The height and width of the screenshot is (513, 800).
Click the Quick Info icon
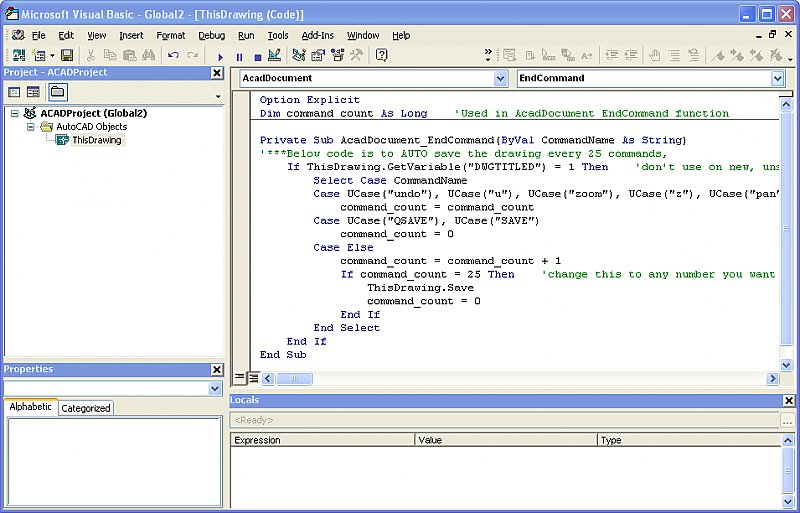(x=548, y=55)
